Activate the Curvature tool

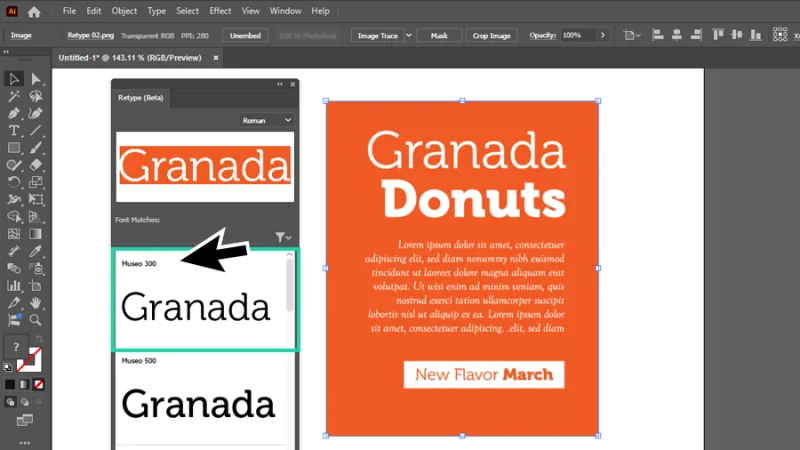click(x=36, y=113)
